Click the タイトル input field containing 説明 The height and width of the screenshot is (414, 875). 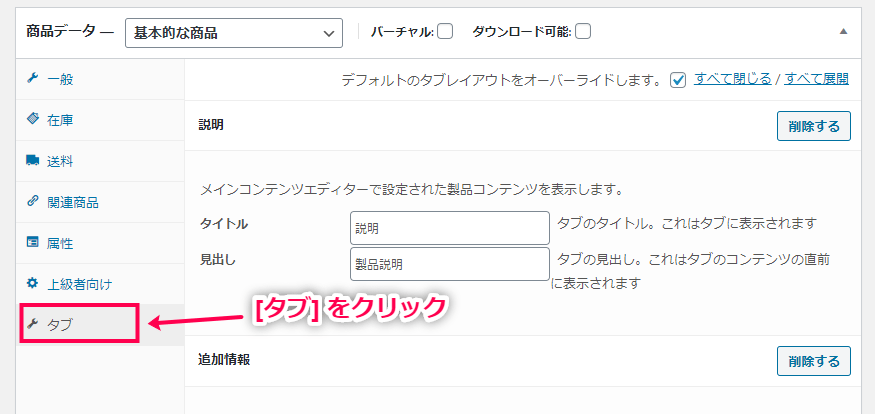point(450,228)
